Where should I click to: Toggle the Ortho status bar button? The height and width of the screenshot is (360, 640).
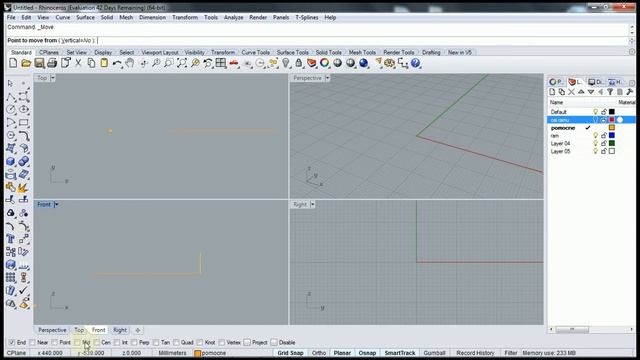click(319, 353)
